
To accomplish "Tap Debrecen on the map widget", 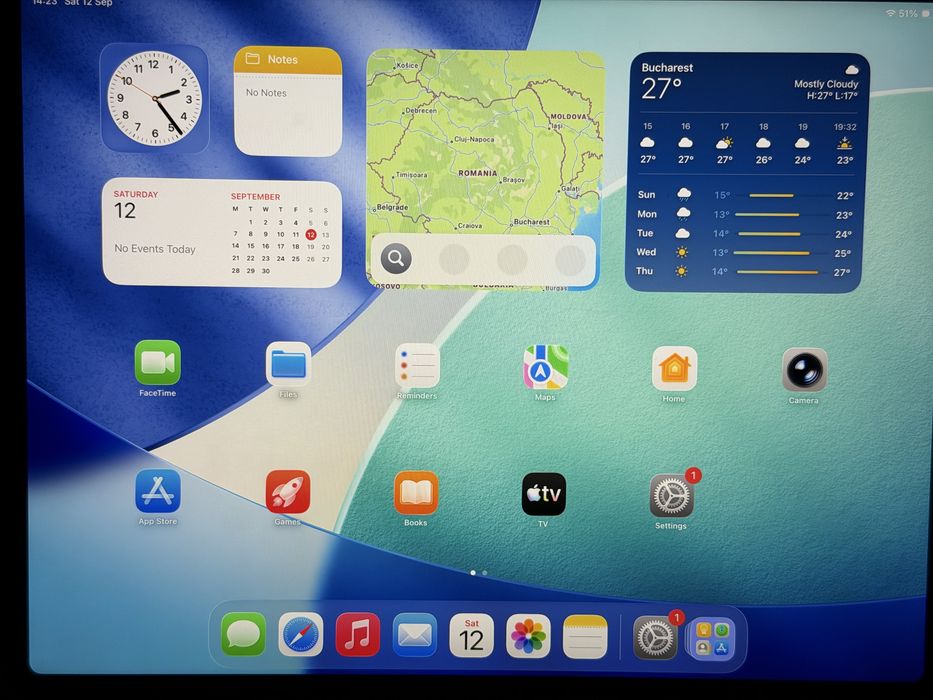I will [421, 111].
